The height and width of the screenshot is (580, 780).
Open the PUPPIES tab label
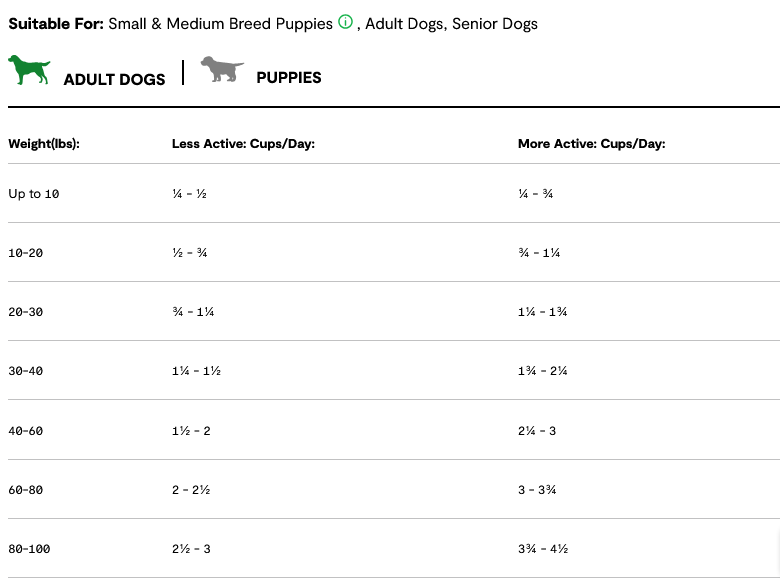coord(289,77)
